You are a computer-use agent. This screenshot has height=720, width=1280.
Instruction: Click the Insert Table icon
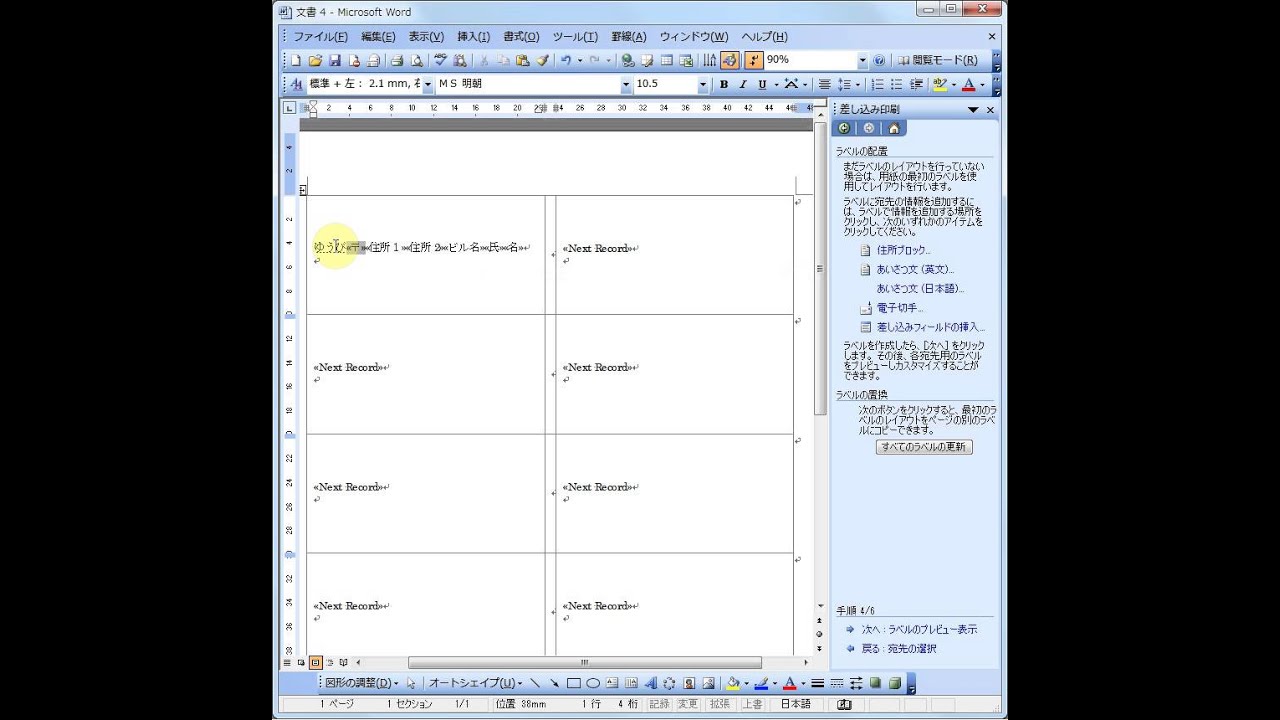(x=667, y=61)
